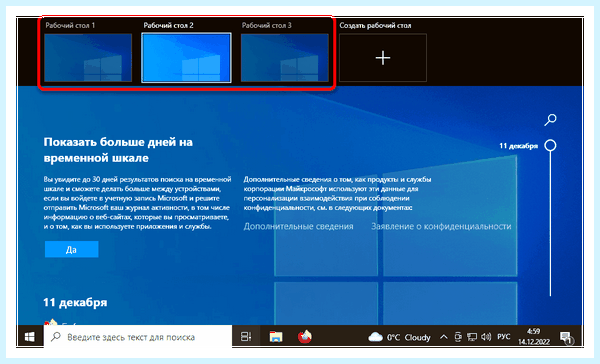Open the Action Center notifications icon
Screen dimensions: 600x364
click(x=566, y=337)
